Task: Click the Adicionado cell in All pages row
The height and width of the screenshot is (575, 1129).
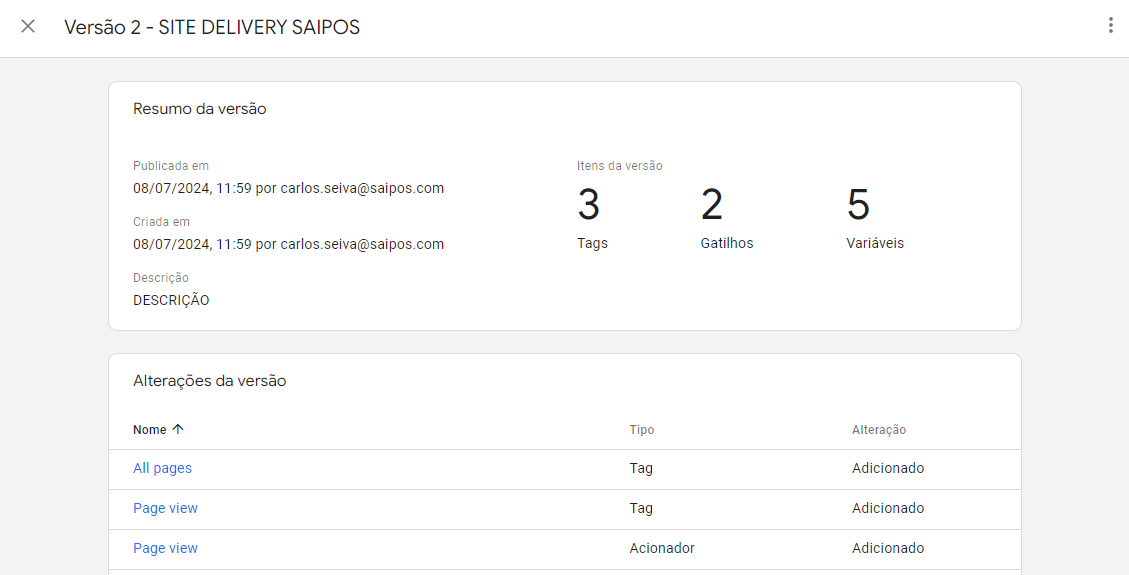Action: tap(888, 468)
